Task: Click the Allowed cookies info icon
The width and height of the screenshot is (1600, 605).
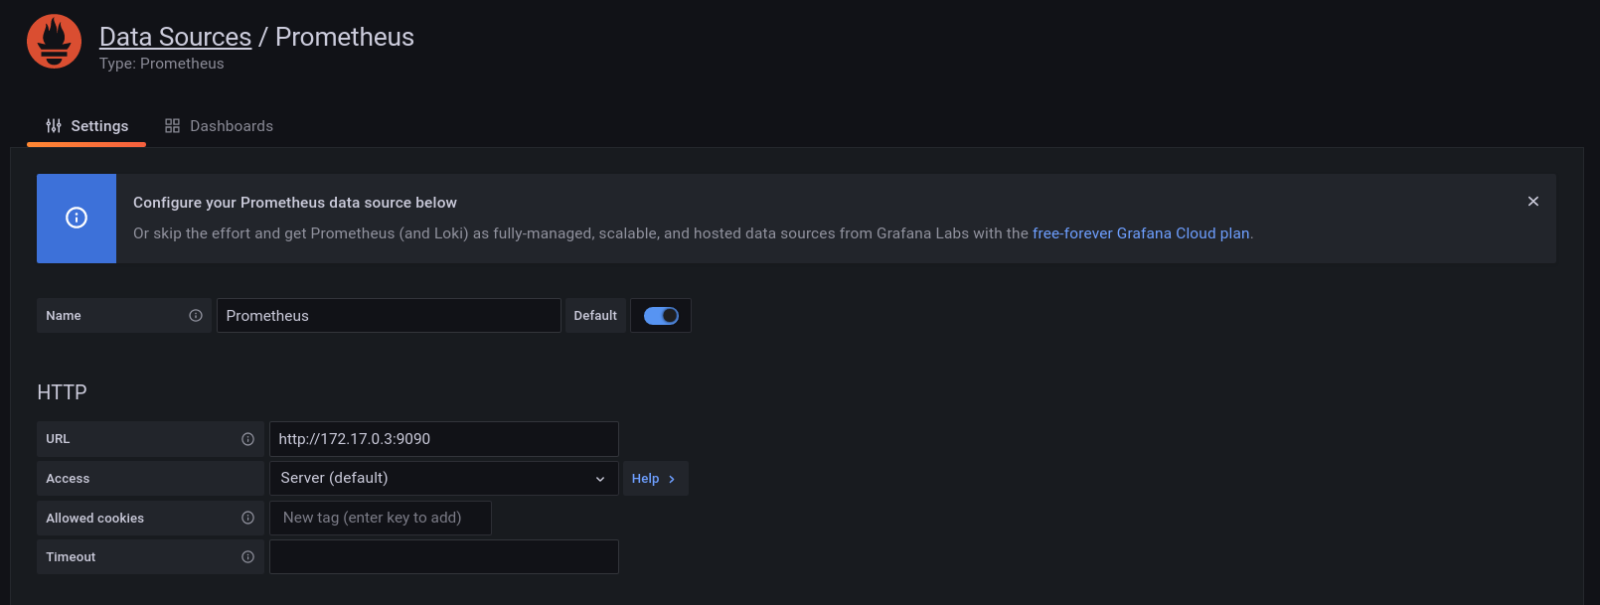Action: coord(248,518)
